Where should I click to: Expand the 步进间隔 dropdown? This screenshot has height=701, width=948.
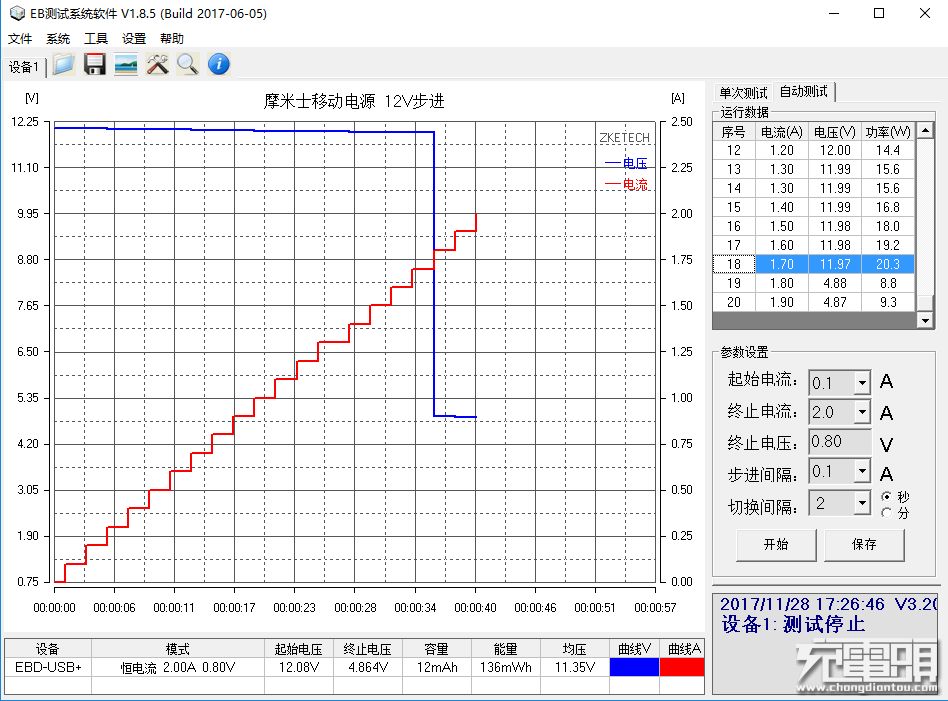862,471
